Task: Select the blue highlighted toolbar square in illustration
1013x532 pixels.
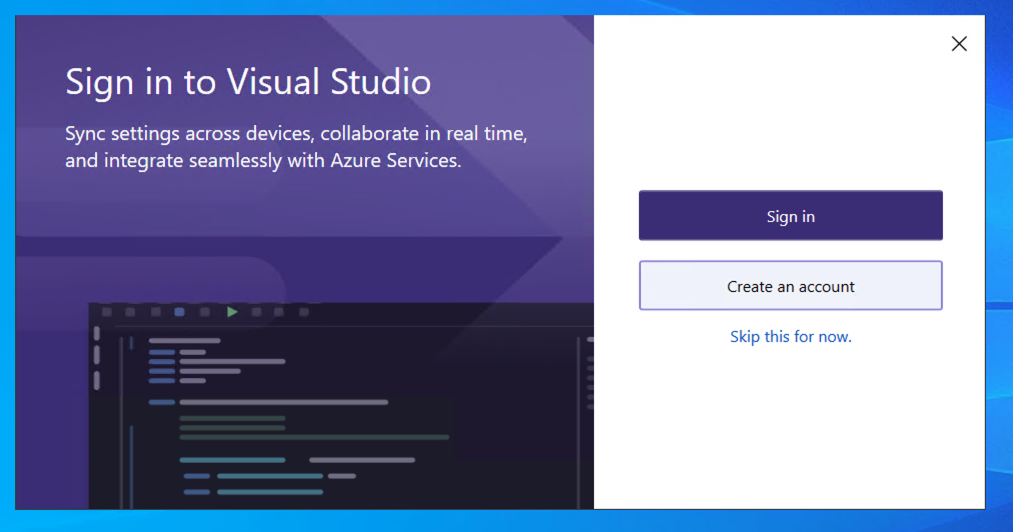Action: tap(180, 312)
